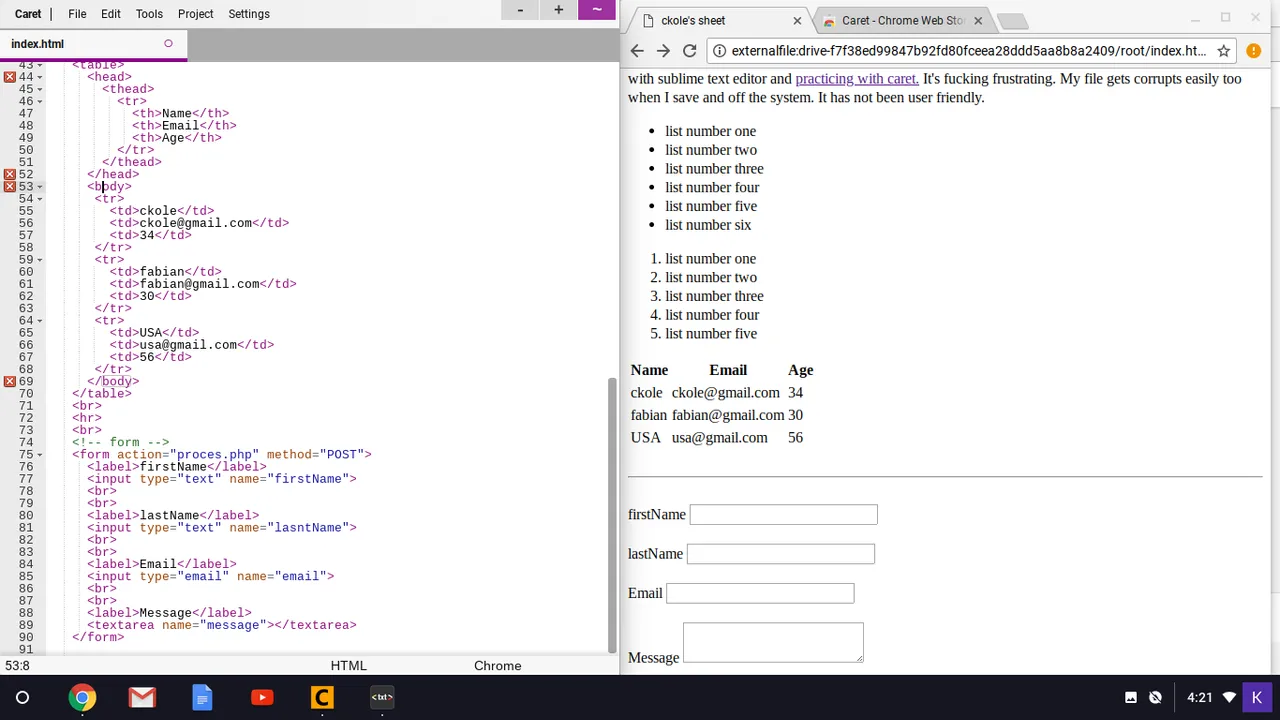The image size is (1280, 720).
Task: Click the cursor position 53:8 in status bar
Action: pyautogui.click(x=17, y=666)
